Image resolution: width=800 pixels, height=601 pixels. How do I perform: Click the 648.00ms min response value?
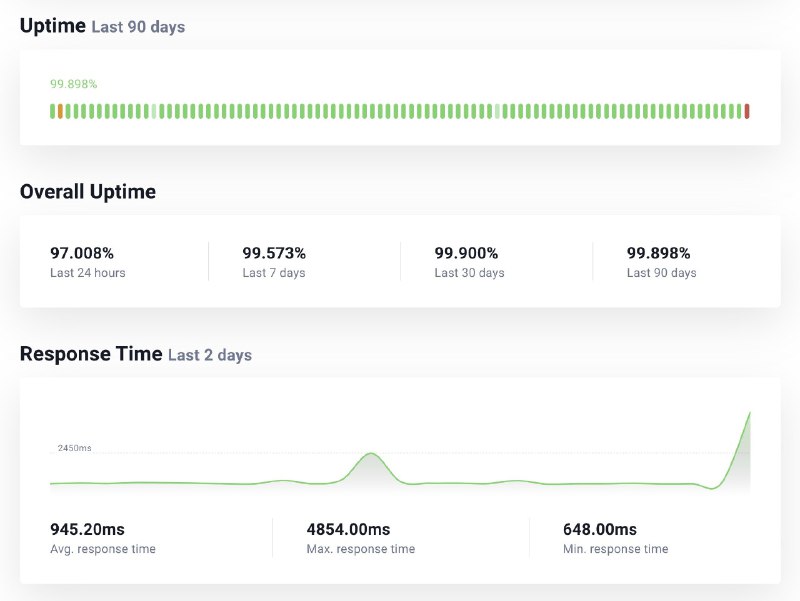coord(599,529)
